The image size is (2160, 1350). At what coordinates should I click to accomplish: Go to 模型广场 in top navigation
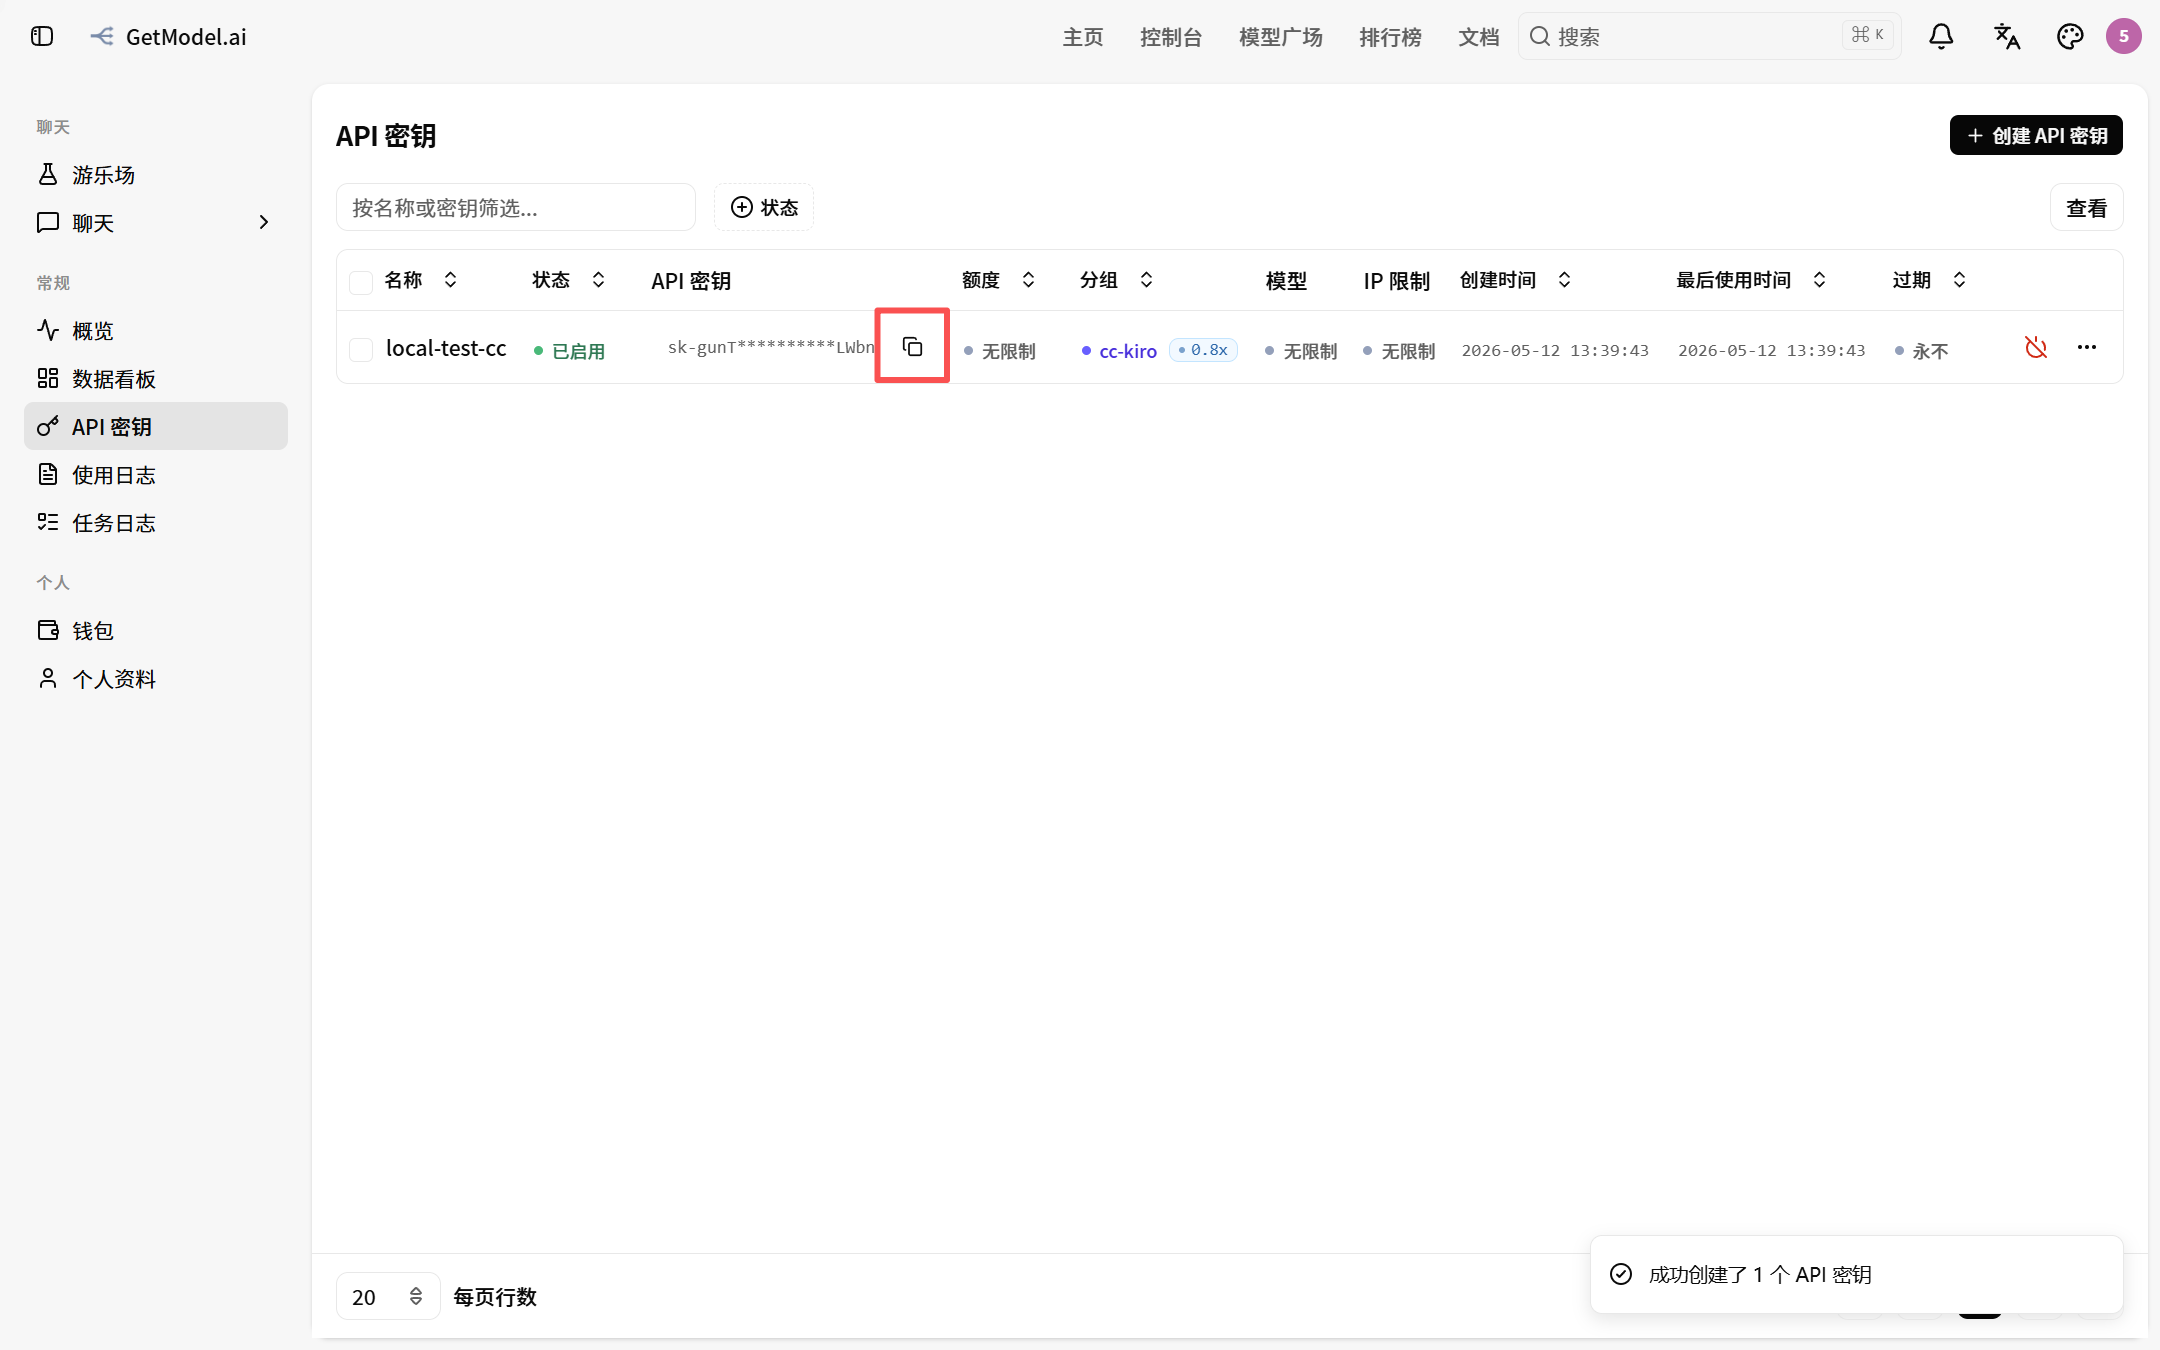[x=1281, y=37]
